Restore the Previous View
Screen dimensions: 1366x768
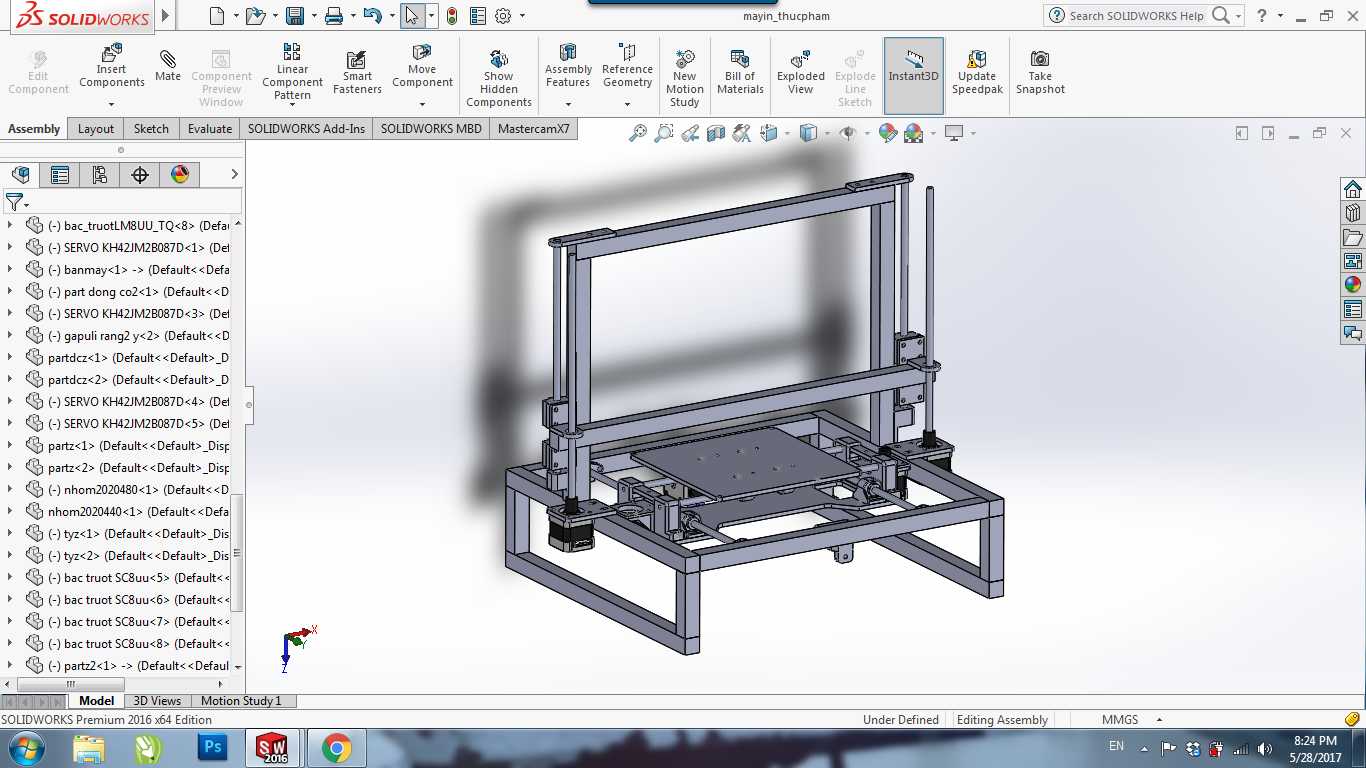(690, 133)
